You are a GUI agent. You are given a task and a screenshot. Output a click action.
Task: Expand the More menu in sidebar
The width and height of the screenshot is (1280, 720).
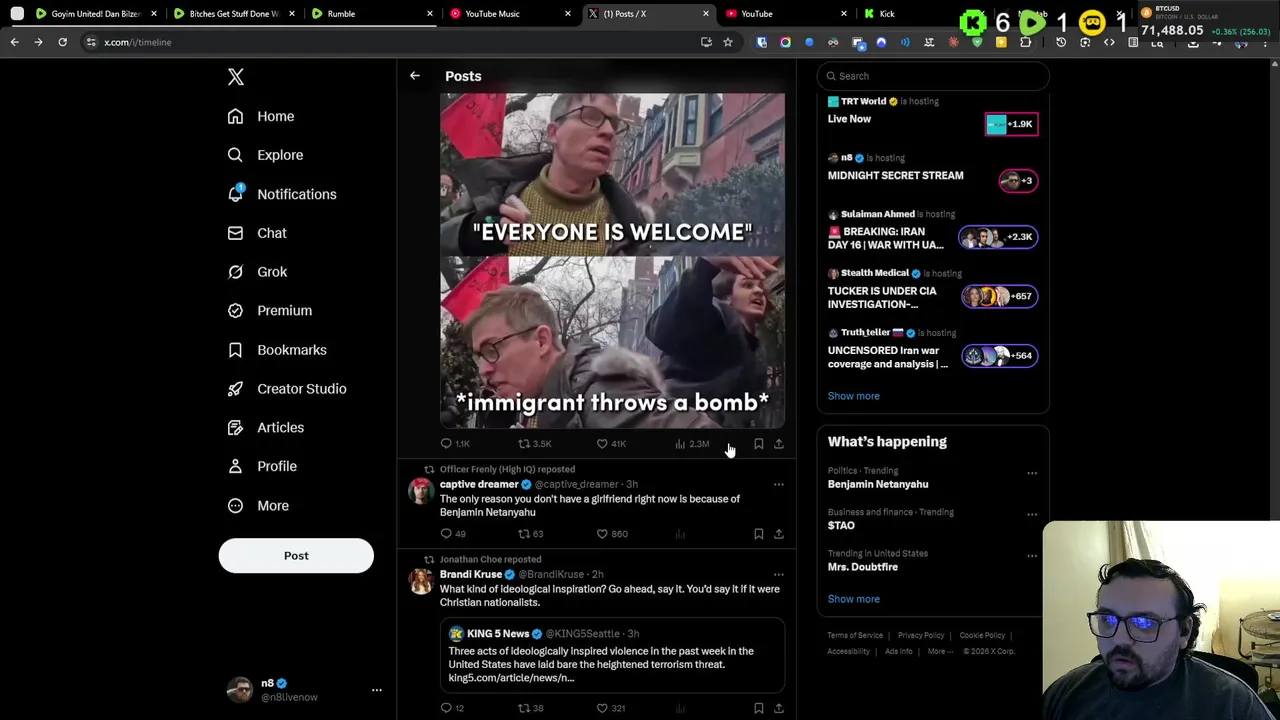258,506
